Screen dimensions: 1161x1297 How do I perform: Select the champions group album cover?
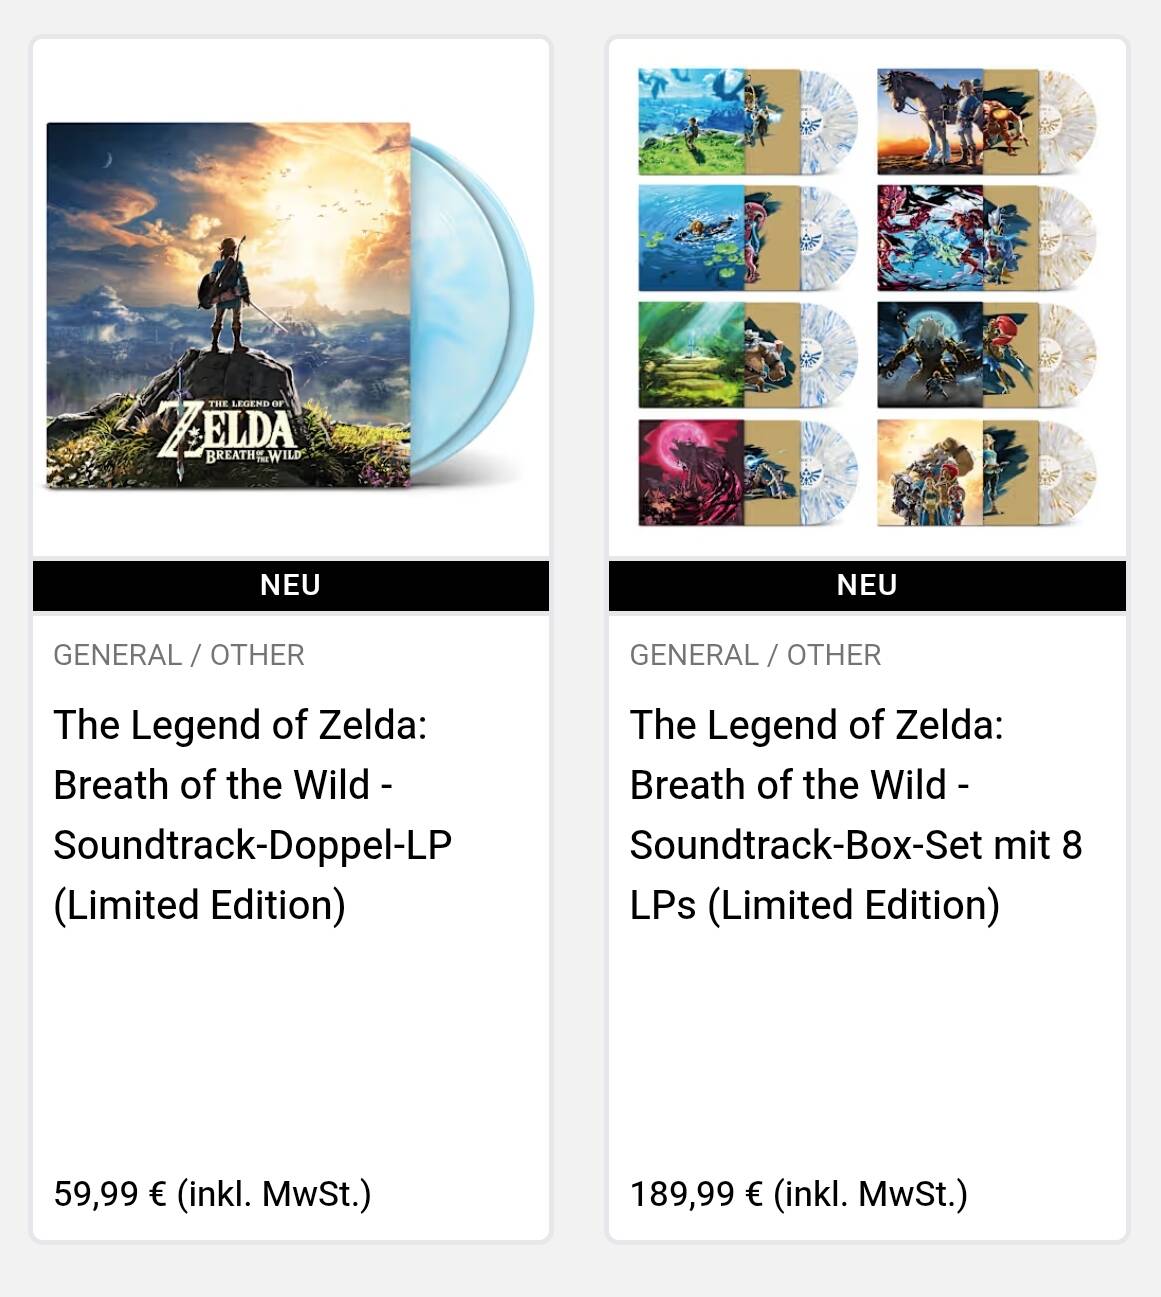click(929, 472)
